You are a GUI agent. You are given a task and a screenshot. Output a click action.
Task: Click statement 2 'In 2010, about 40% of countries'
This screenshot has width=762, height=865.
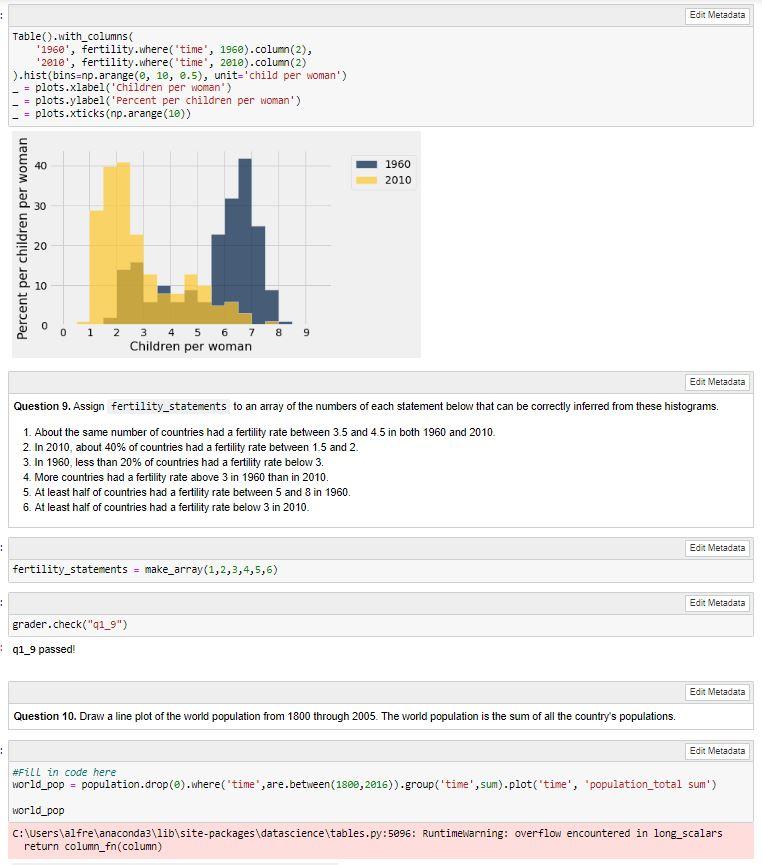click(x=196, y=447)
